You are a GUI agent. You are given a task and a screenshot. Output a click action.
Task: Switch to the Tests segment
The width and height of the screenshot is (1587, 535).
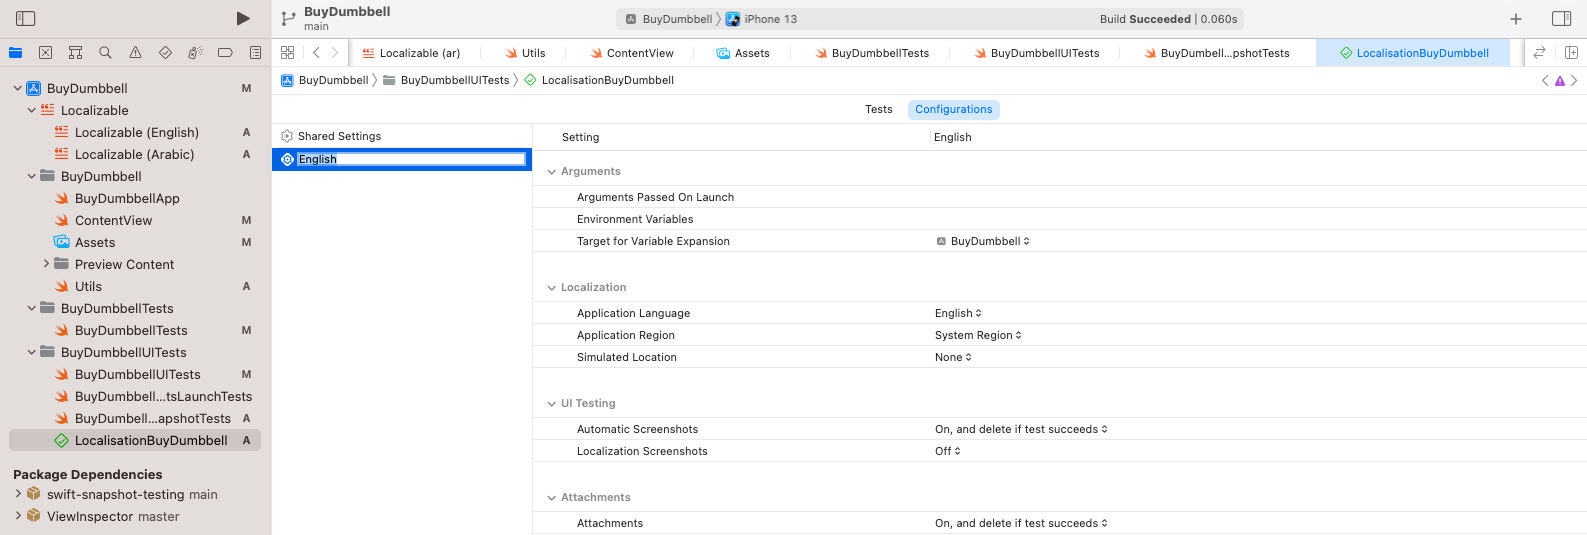[x=879, y=109]
